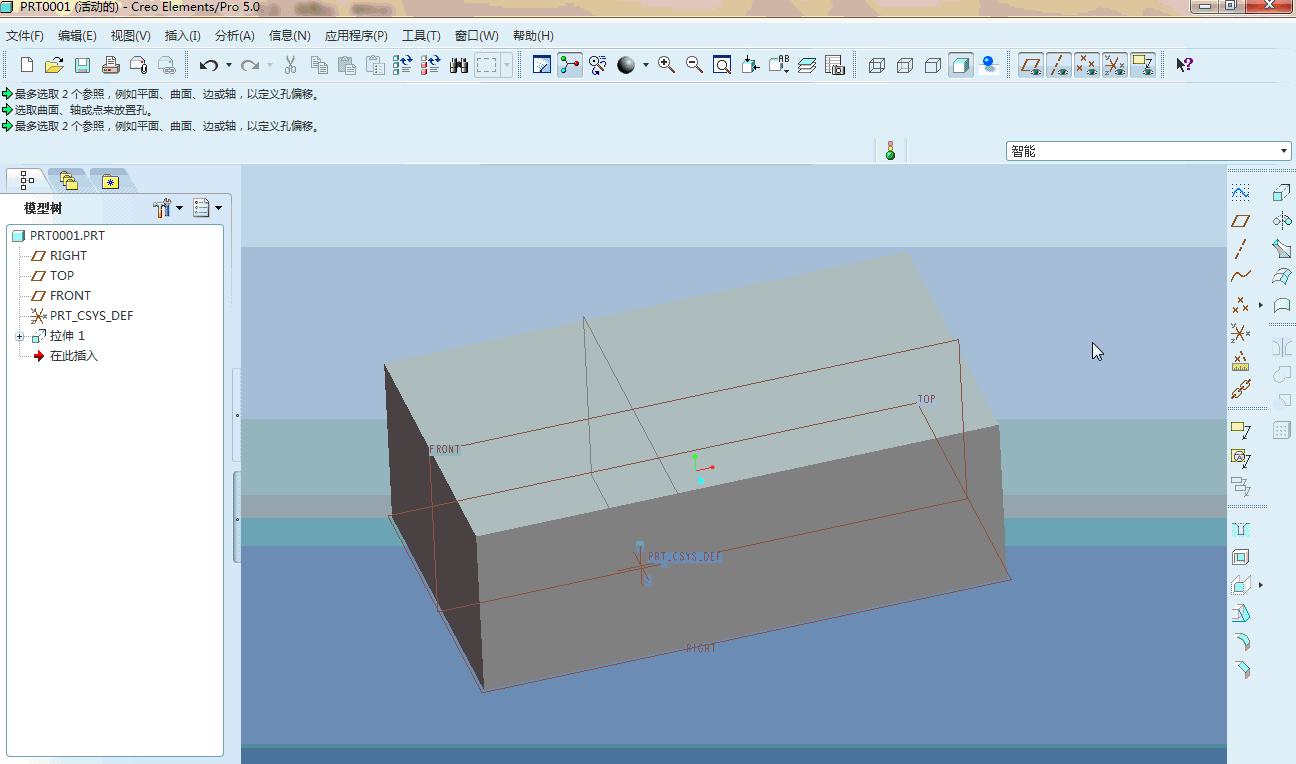Click the Shell tool icon
Screen dimensions: 1296x764
point(1240,557)
